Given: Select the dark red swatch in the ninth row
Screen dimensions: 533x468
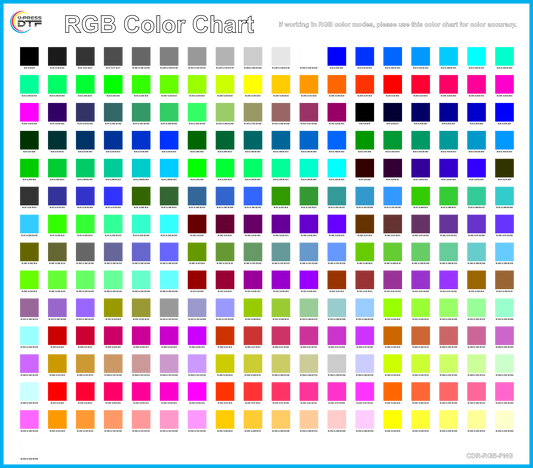Looking at the screenshot, I should [x=197, y=280].
